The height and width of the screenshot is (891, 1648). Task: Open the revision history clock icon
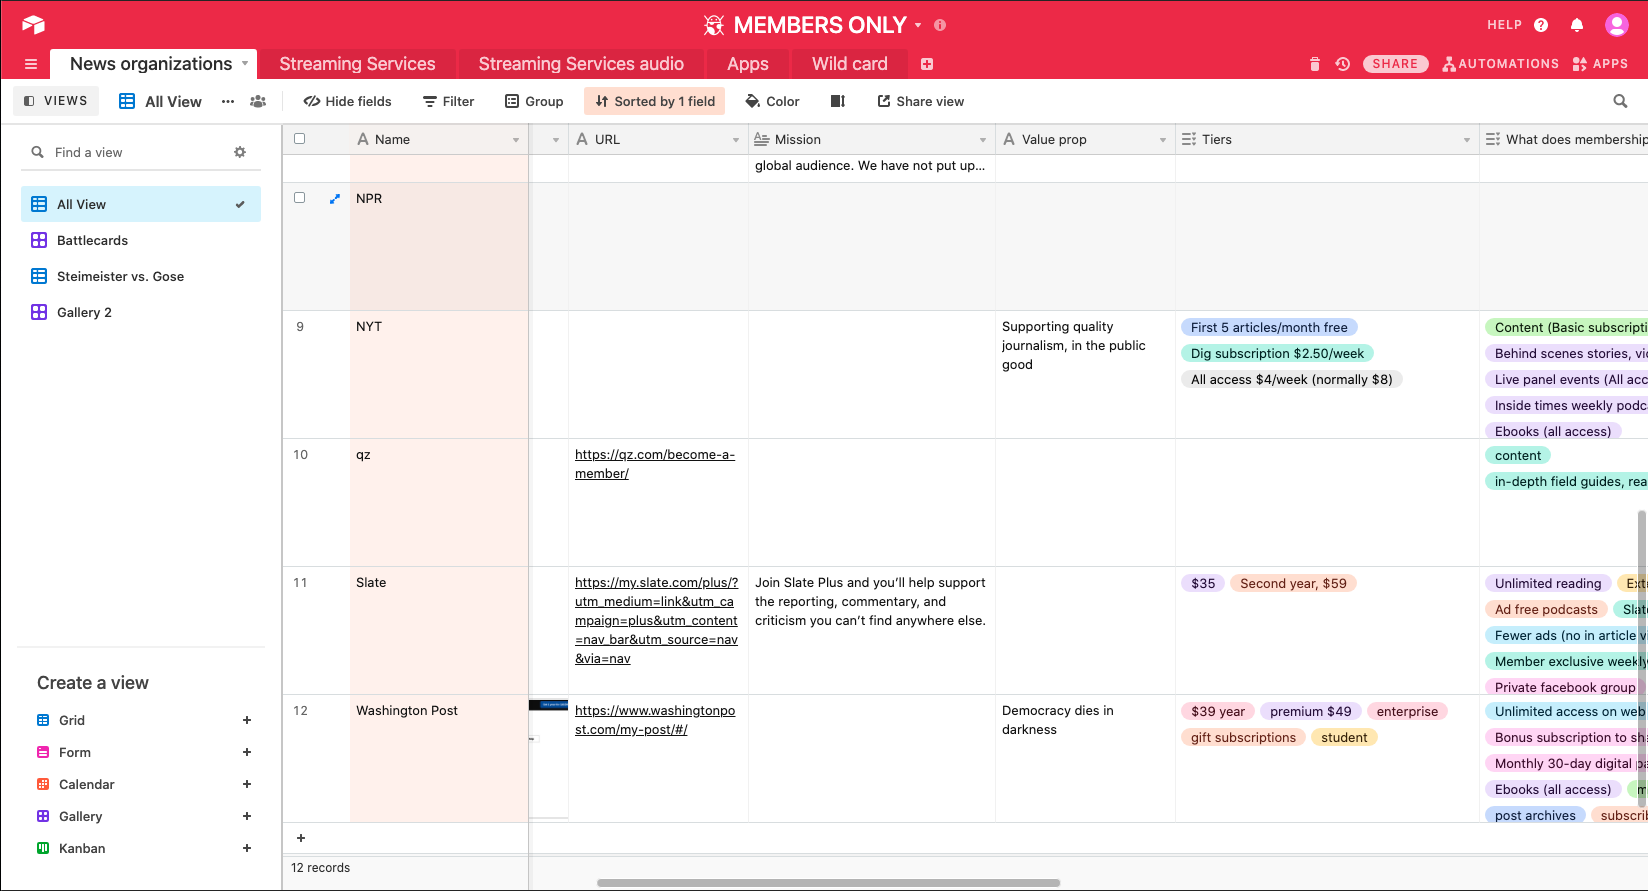pyautogui.click(x=1343, y=64)
